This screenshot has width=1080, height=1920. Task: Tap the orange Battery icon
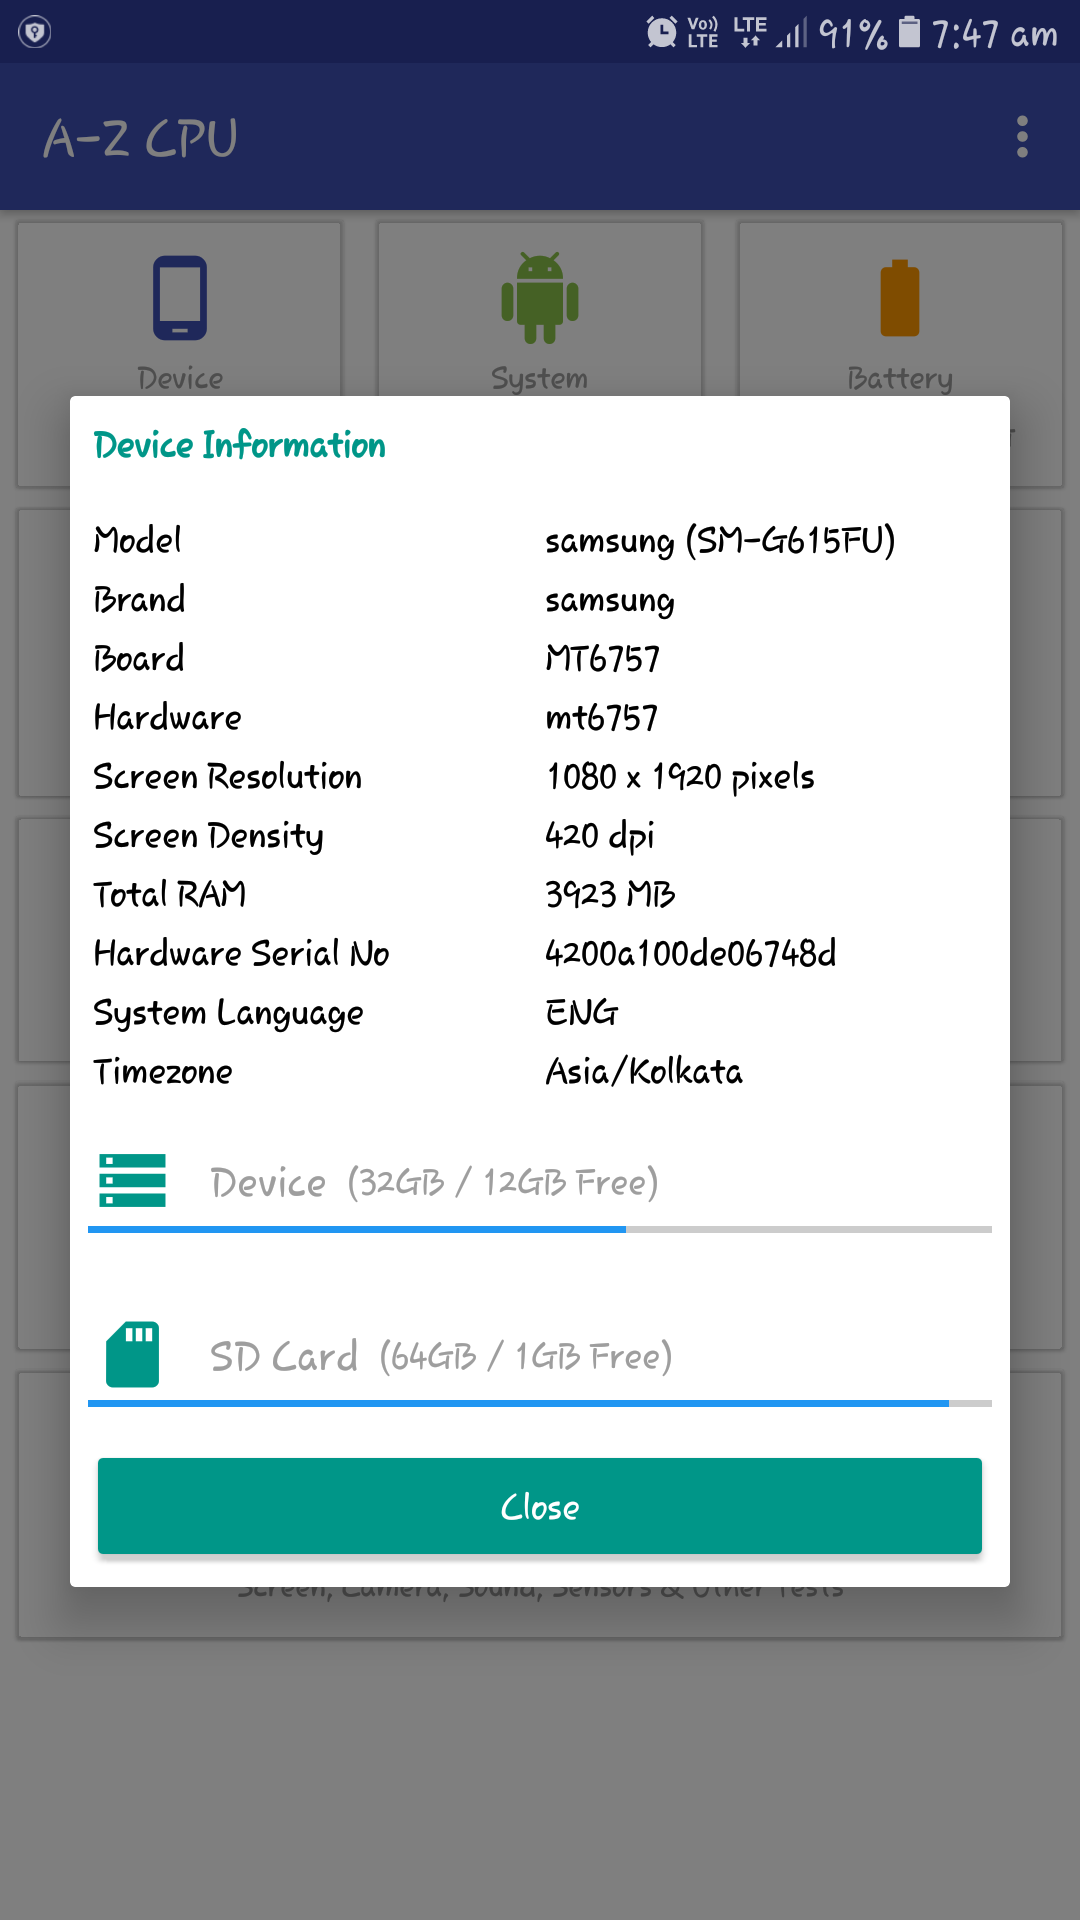899,298
